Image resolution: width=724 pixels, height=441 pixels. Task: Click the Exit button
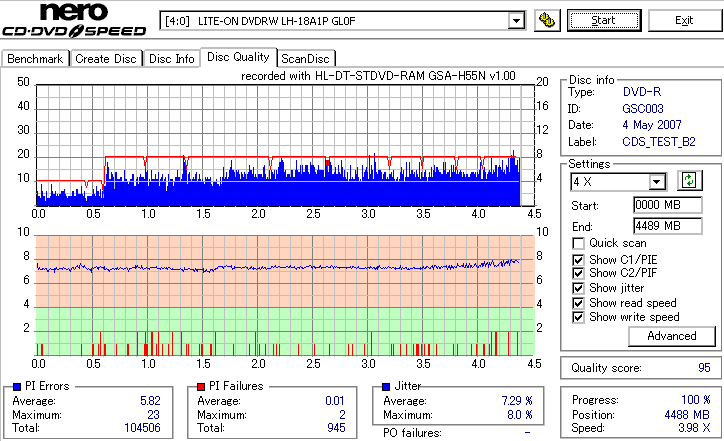point(684,21)
